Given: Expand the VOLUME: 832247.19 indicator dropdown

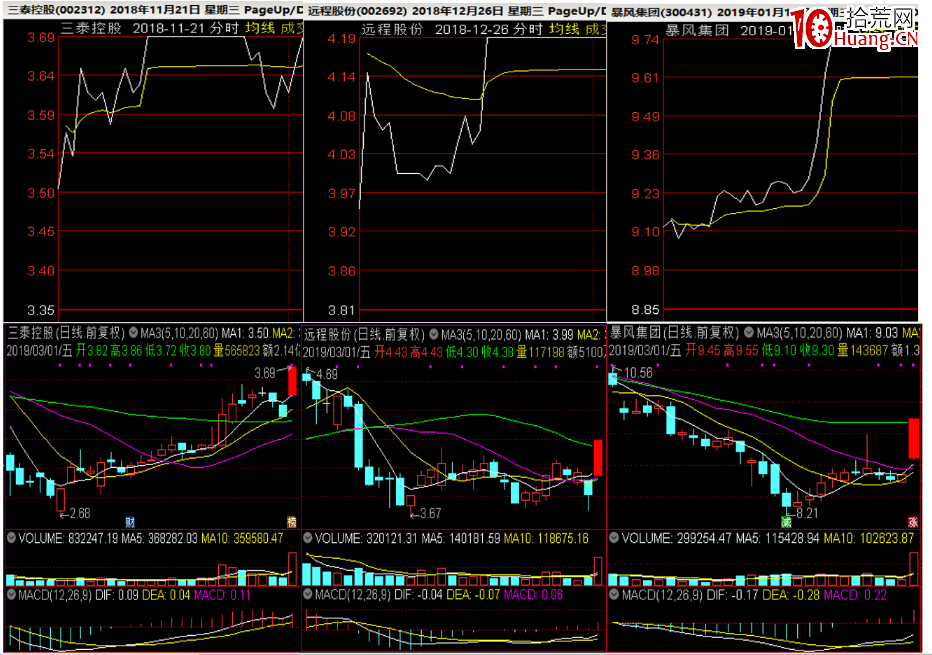Looking at the screenshot, I should 11,539.
